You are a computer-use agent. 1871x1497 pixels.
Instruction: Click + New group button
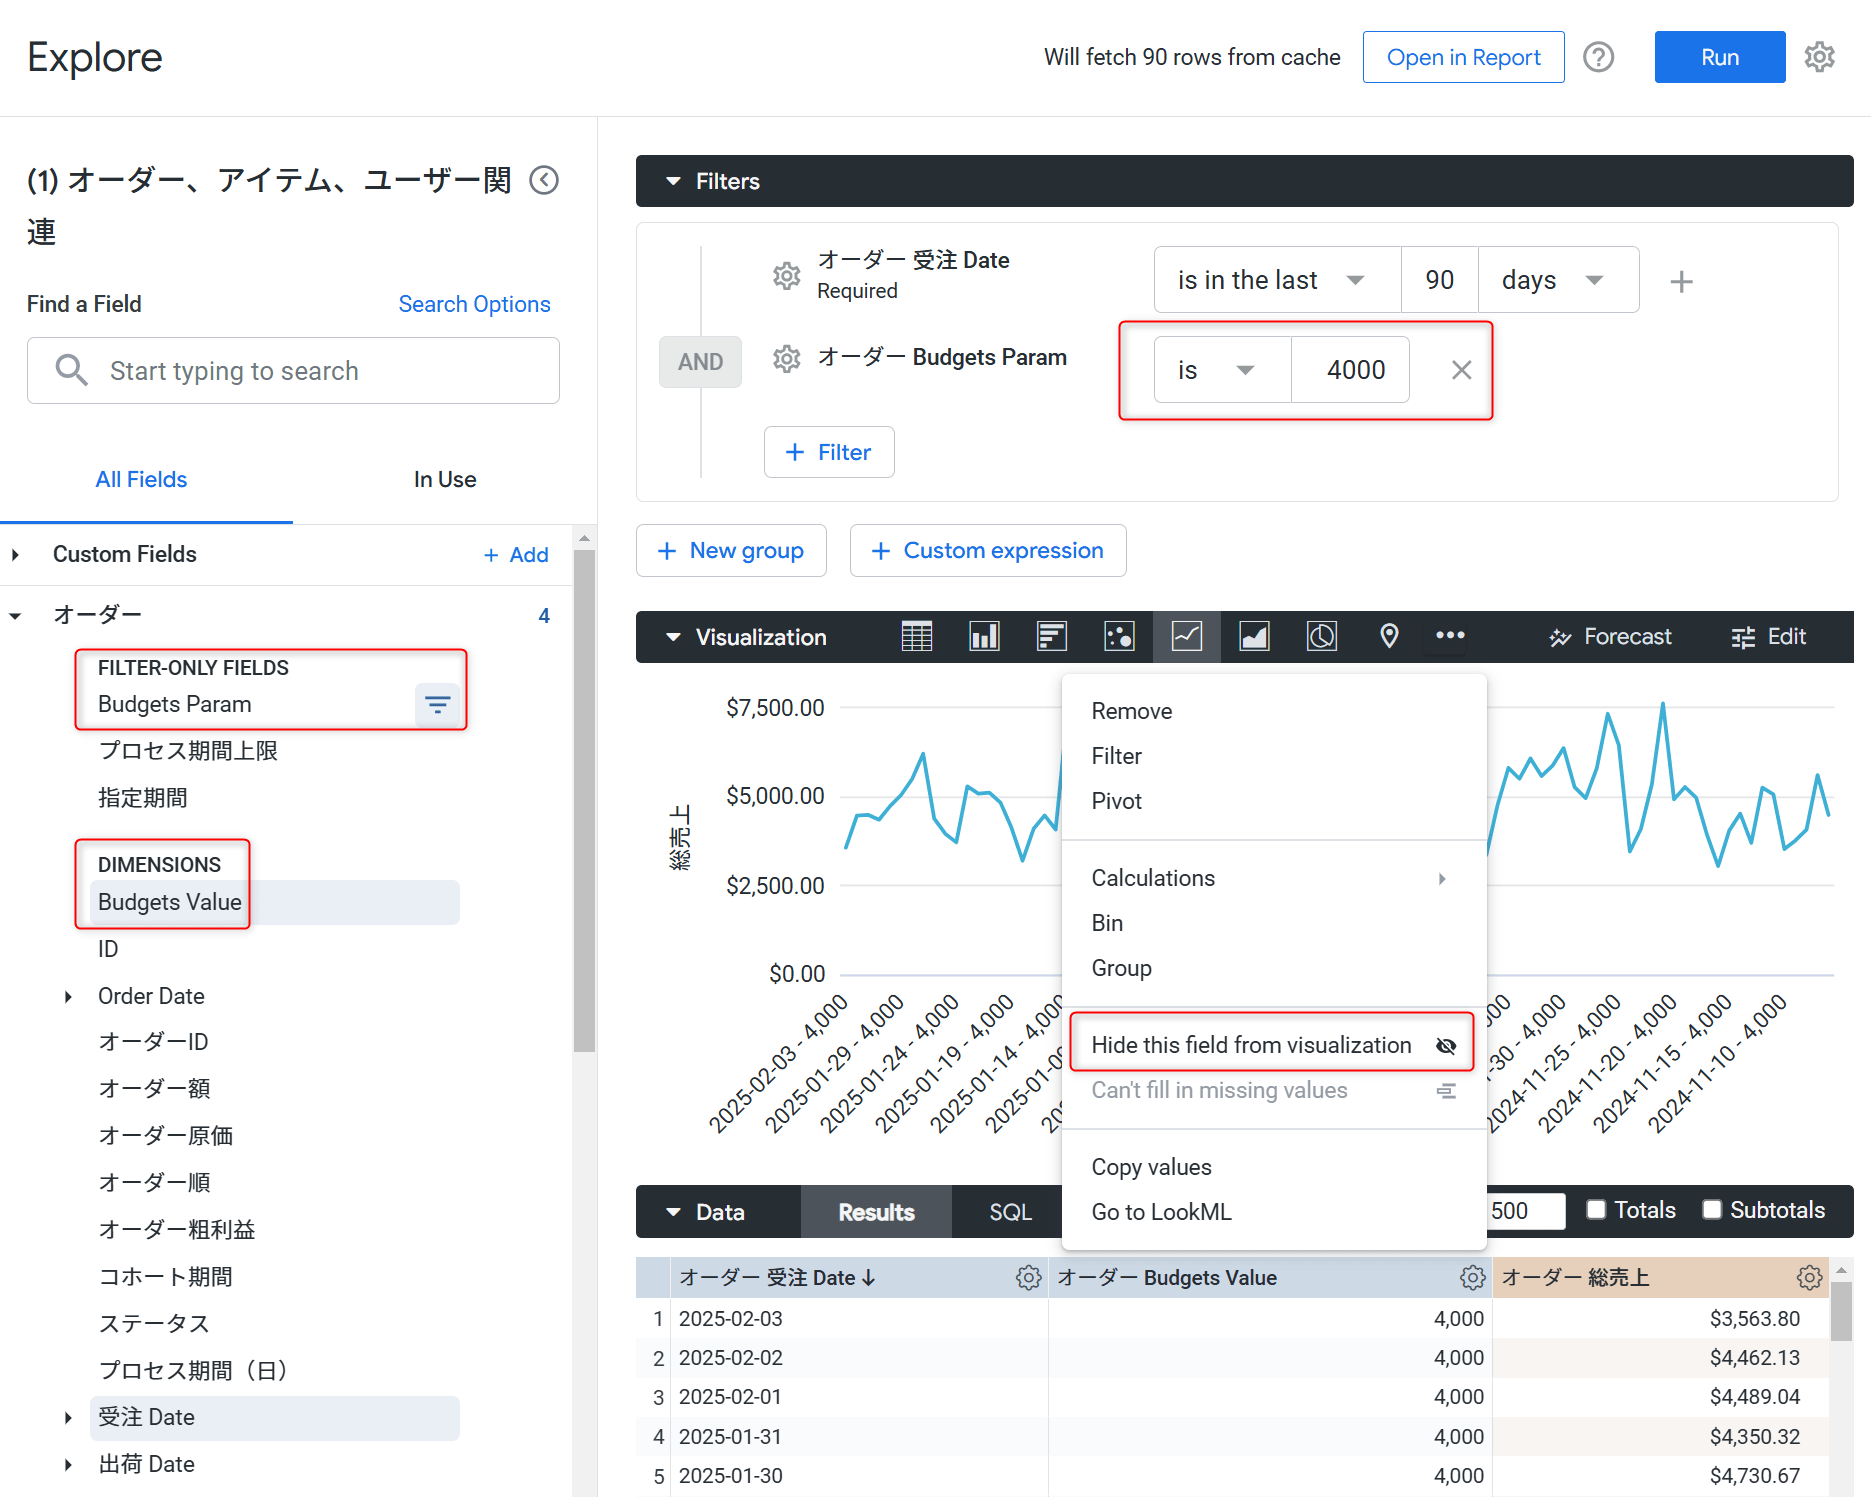pos(731,550)
